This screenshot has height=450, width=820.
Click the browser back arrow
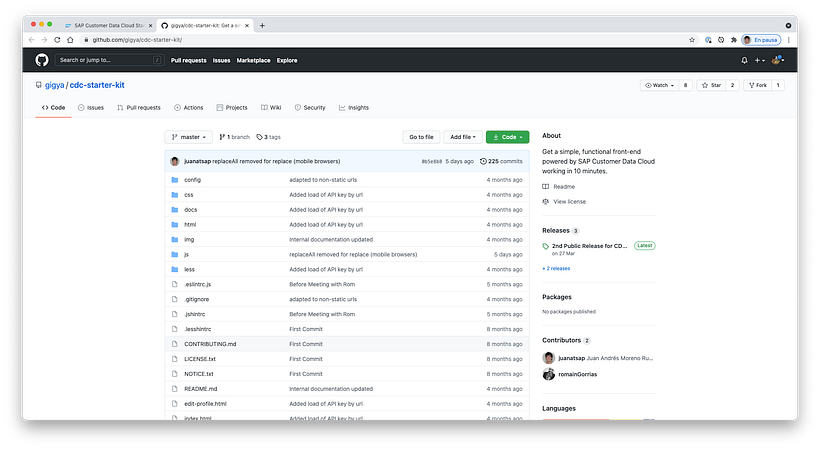31,40
